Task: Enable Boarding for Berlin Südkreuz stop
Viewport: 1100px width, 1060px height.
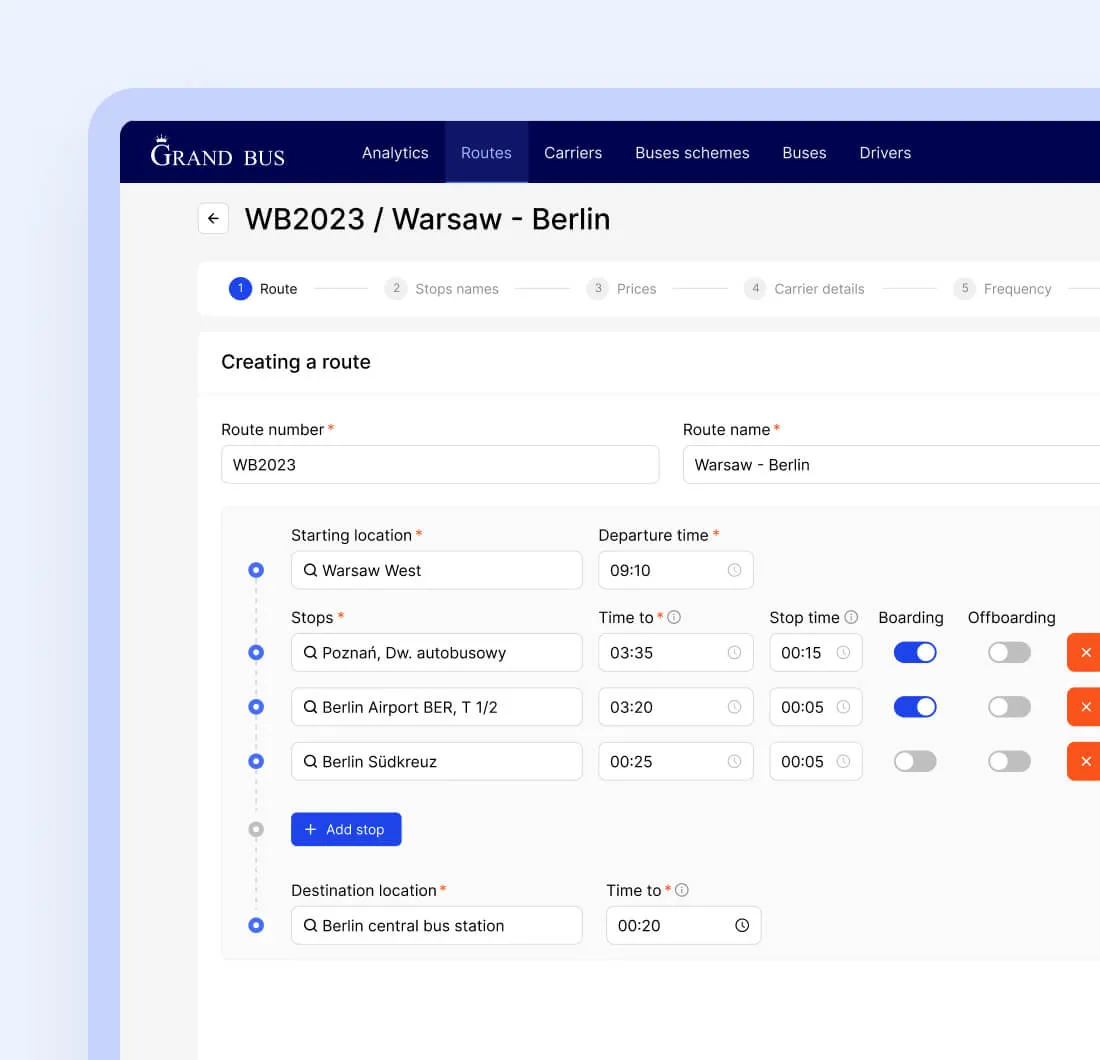Action: click(915, 761)
